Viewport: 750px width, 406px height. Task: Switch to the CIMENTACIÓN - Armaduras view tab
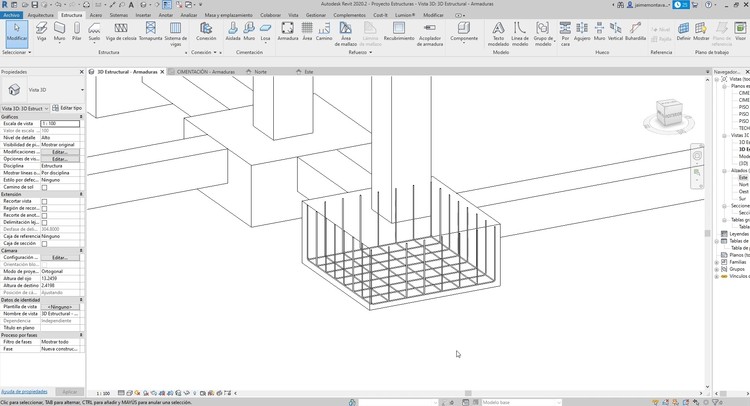[x=206, y=72]
